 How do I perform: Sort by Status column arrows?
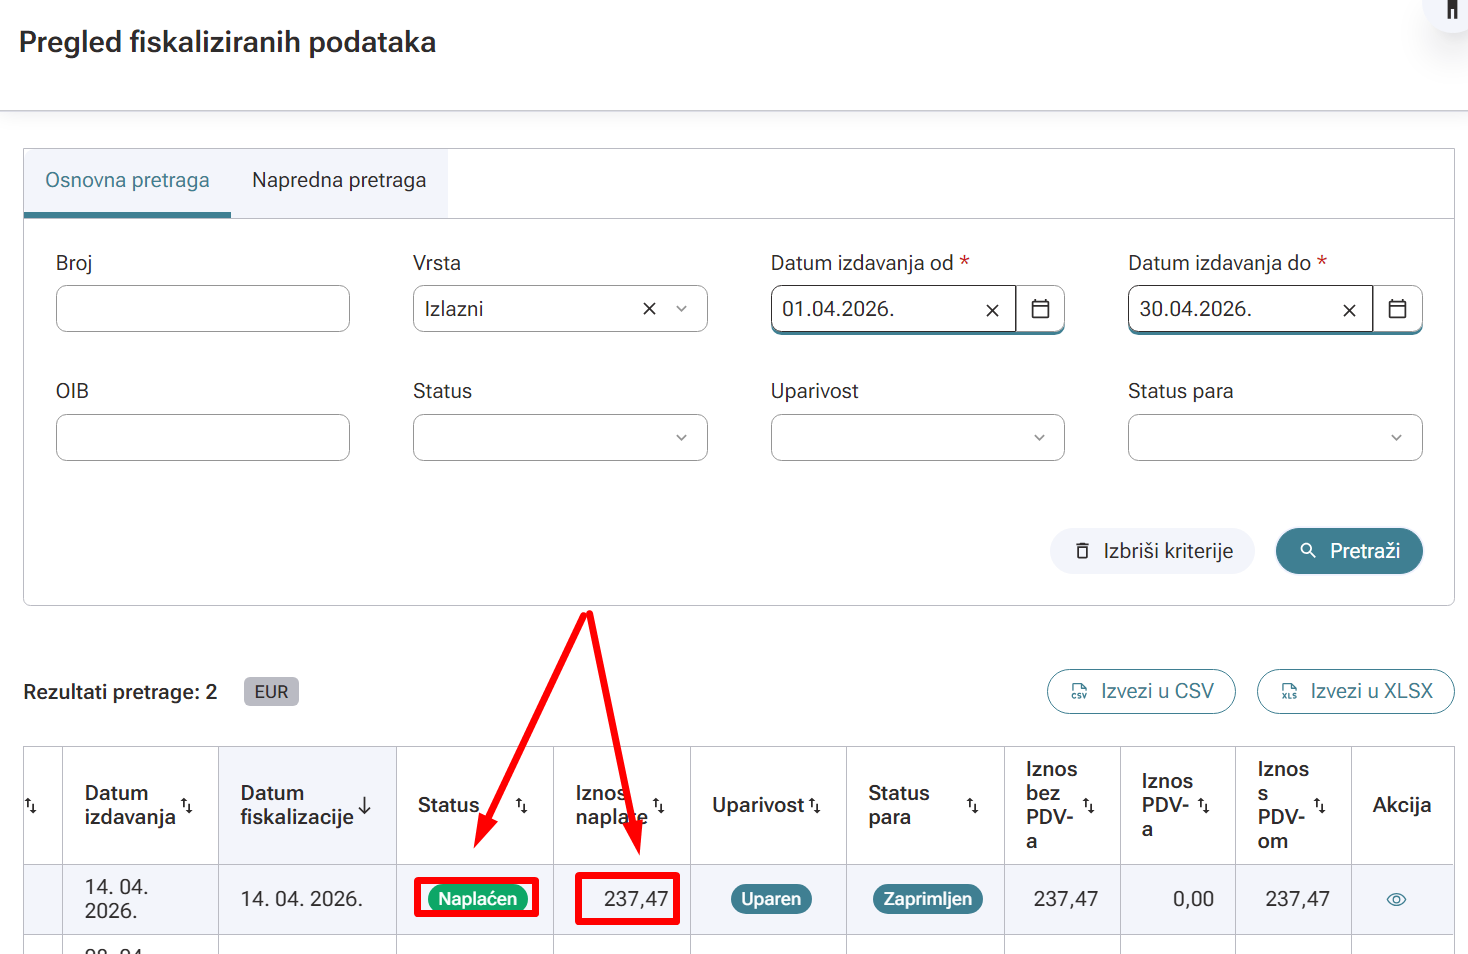pyautogui.click(x=521, y=805)
